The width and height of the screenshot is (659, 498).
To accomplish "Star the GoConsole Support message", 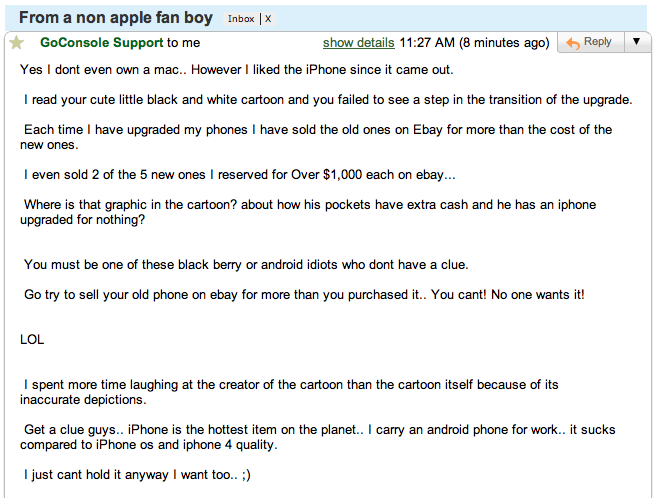I will coord(16,43).
